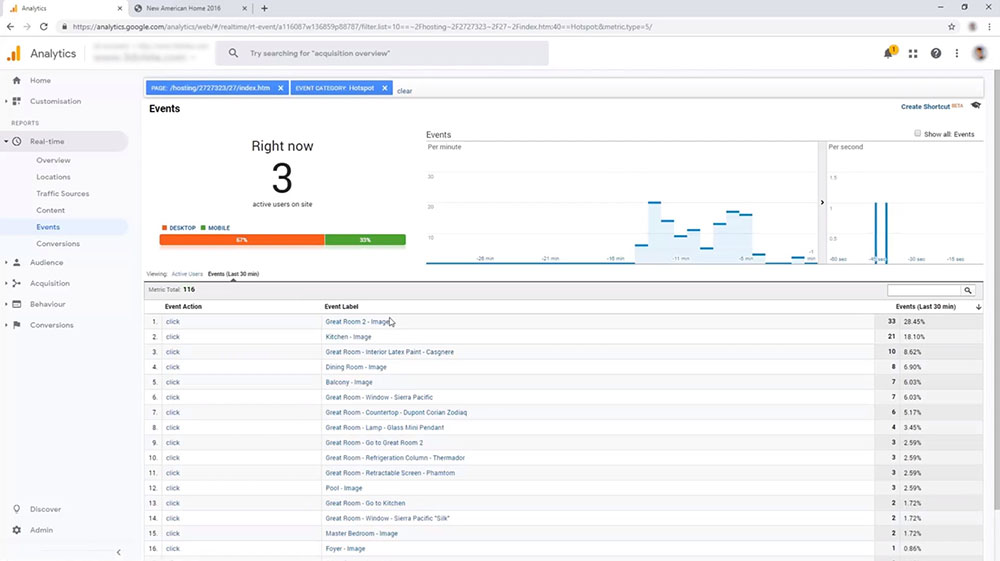Switch to the Active Users view tab
The height and width of the screenshot is (561, 1000).
tap(187, 273)
